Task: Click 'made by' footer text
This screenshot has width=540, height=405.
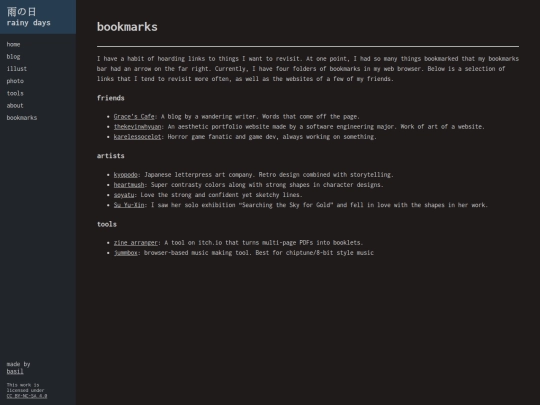Action: click(18, 364)
